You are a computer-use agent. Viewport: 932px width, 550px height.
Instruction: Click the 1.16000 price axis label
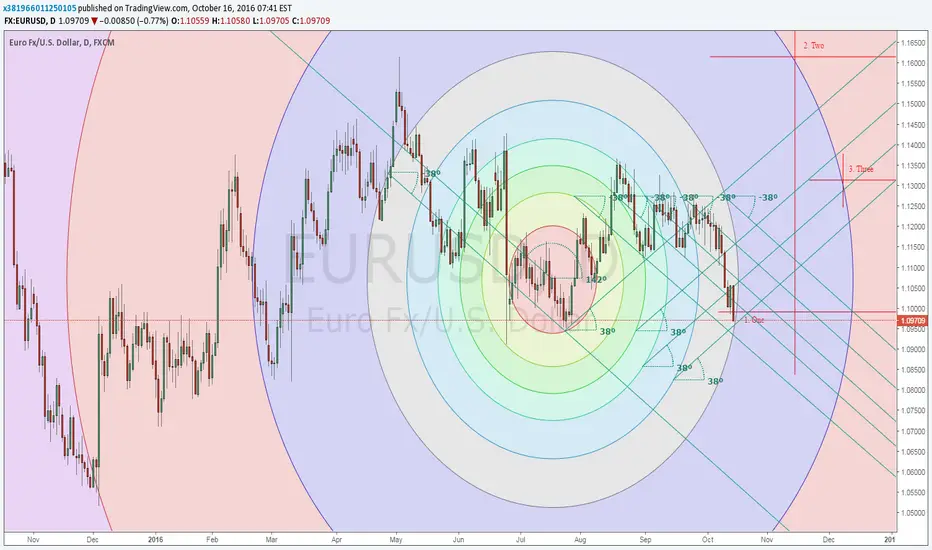(912, 63)
